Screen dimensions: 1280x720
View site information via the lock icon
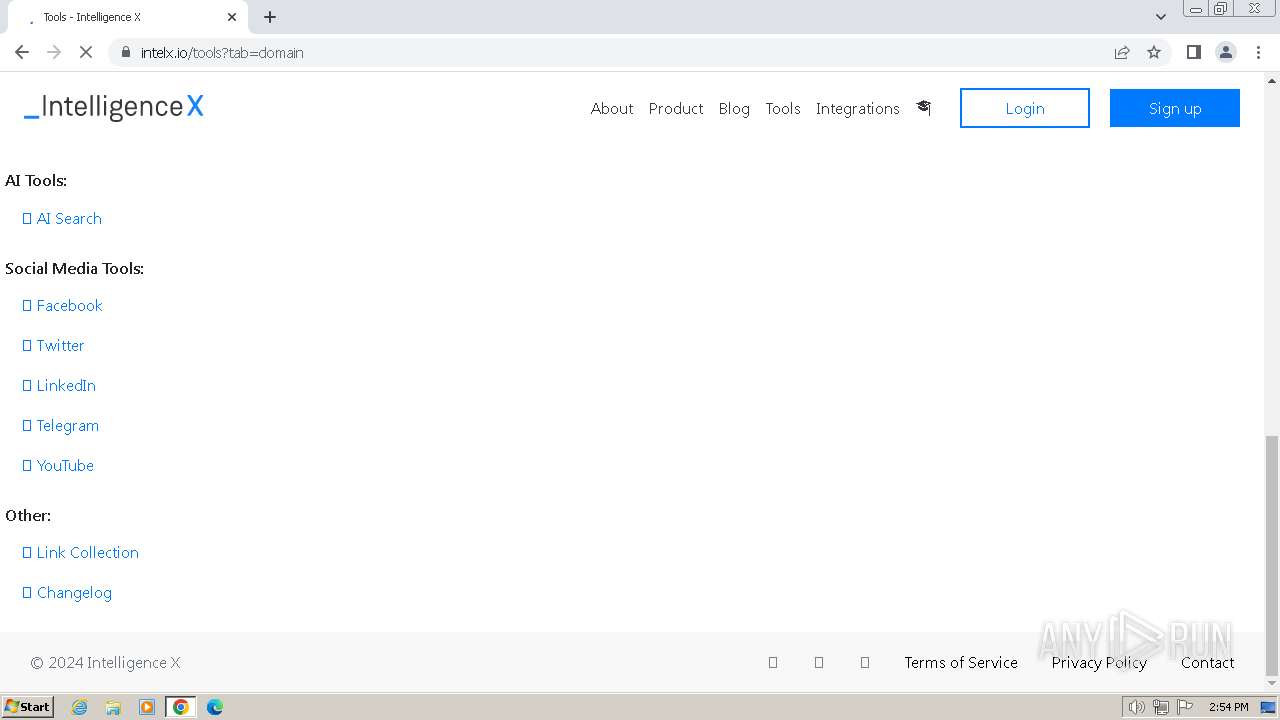(x=126, y=52)
